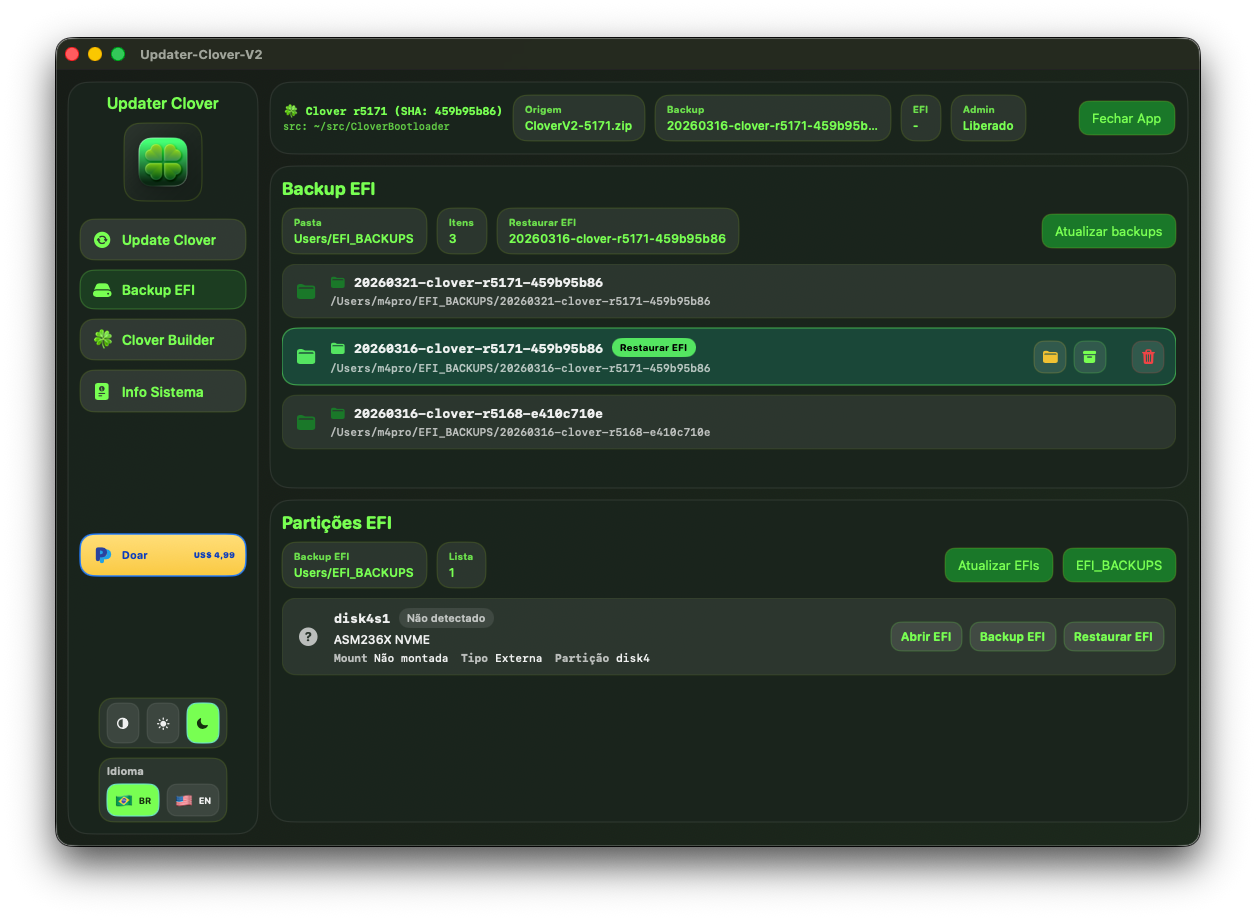1256x920 pixels.
Task: Switch to light mode with the sun toggle
Action: tap(162, 722)
